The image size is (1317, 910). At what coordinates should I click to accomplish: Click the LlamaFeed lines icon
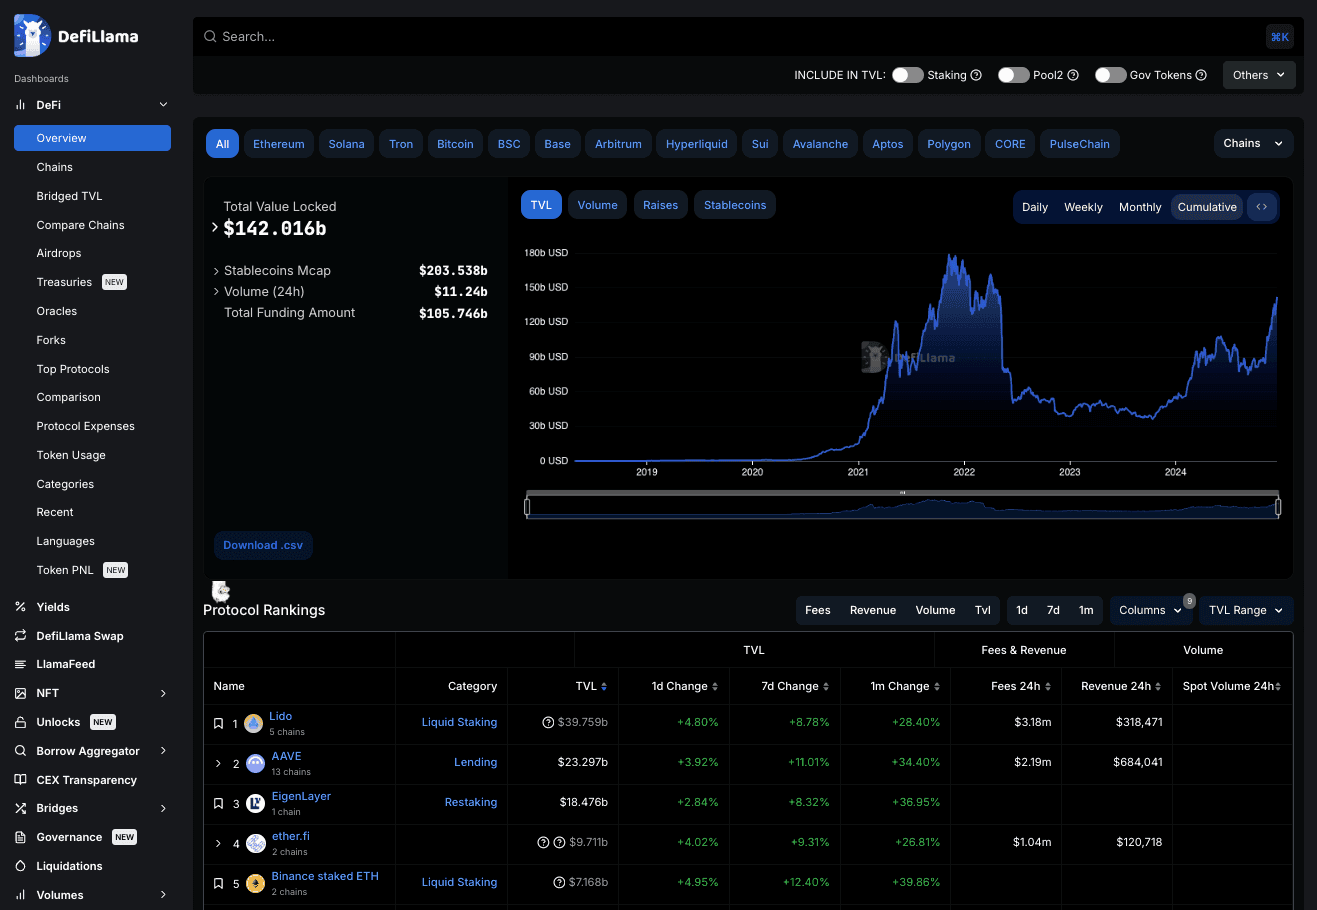20,664
